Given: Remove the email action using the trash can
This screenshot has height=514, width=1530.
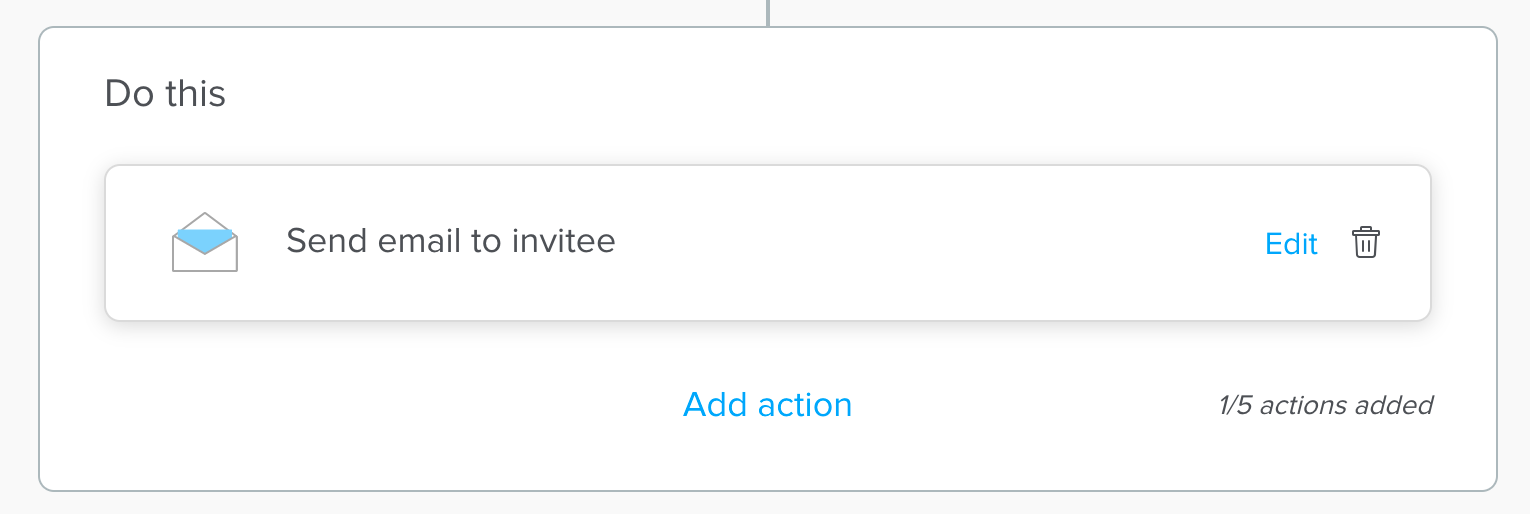Looking at the screenshot, I should 1365,243.
